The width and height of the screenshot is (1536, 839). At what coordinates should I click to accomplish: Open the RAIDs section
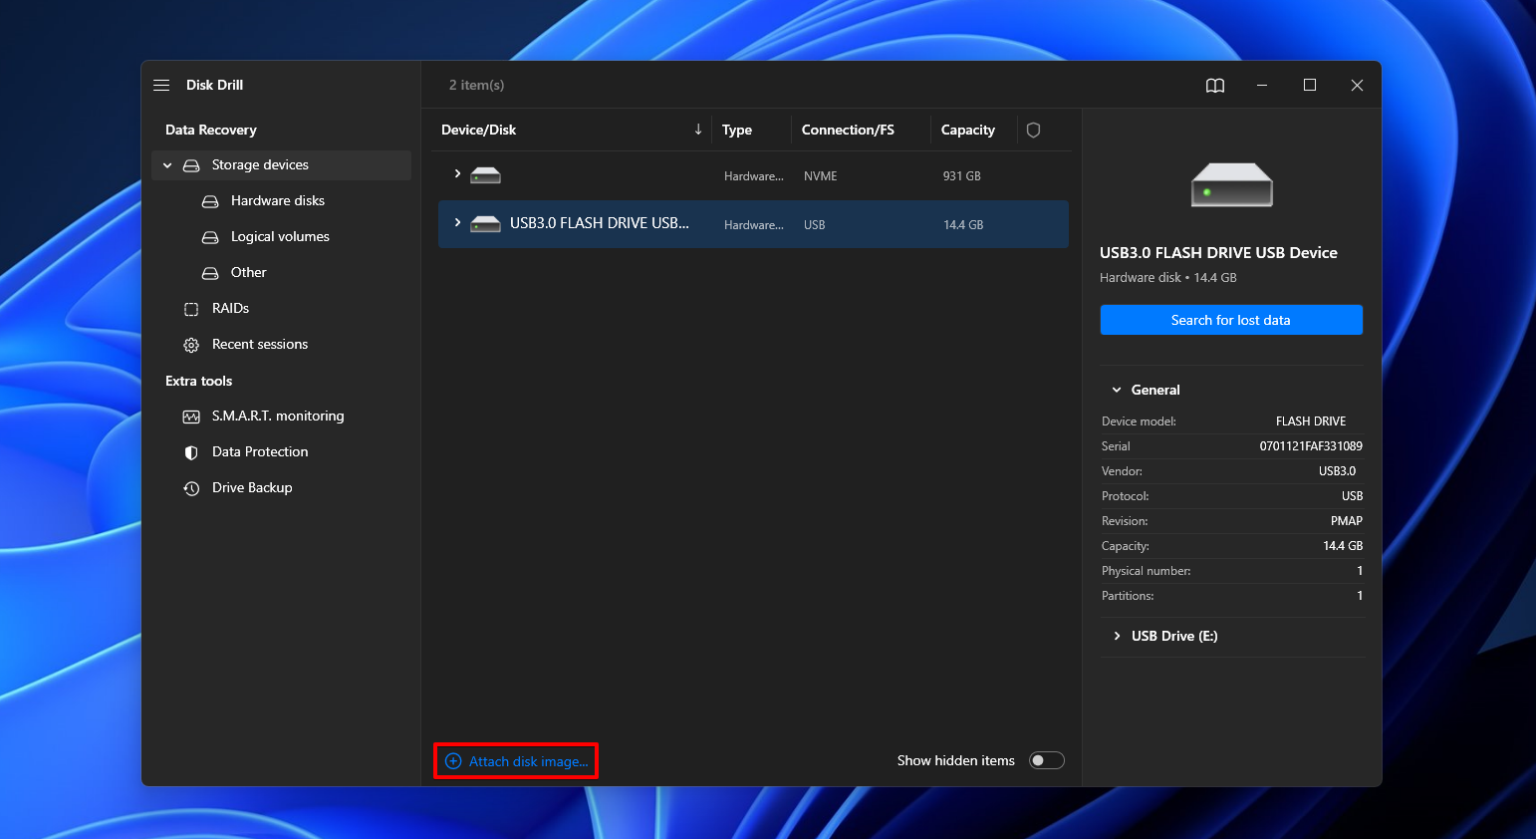[229, 308]
